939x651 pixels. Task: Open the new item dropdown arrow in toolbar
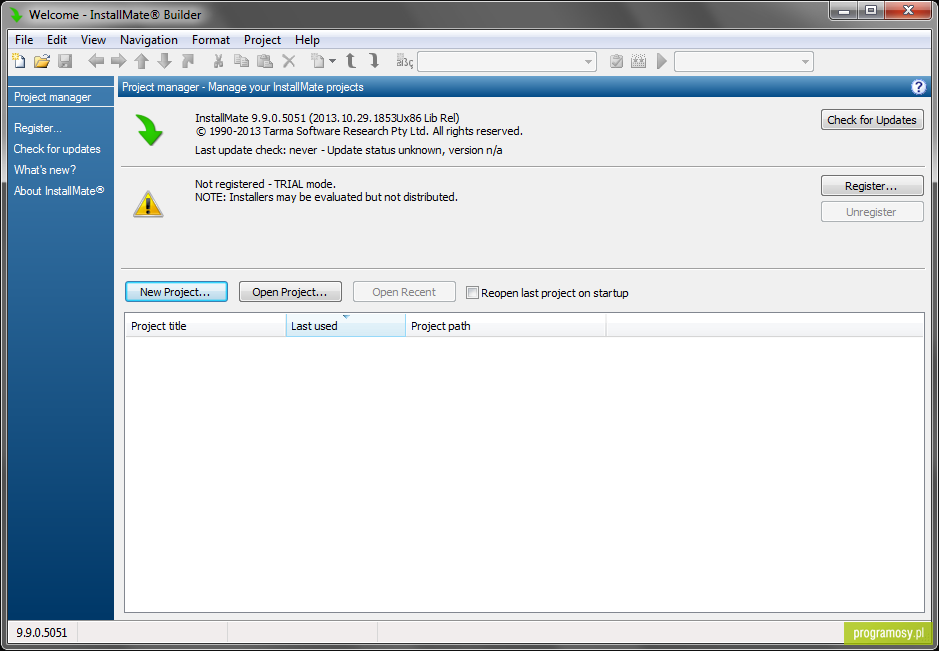(332, 61)
